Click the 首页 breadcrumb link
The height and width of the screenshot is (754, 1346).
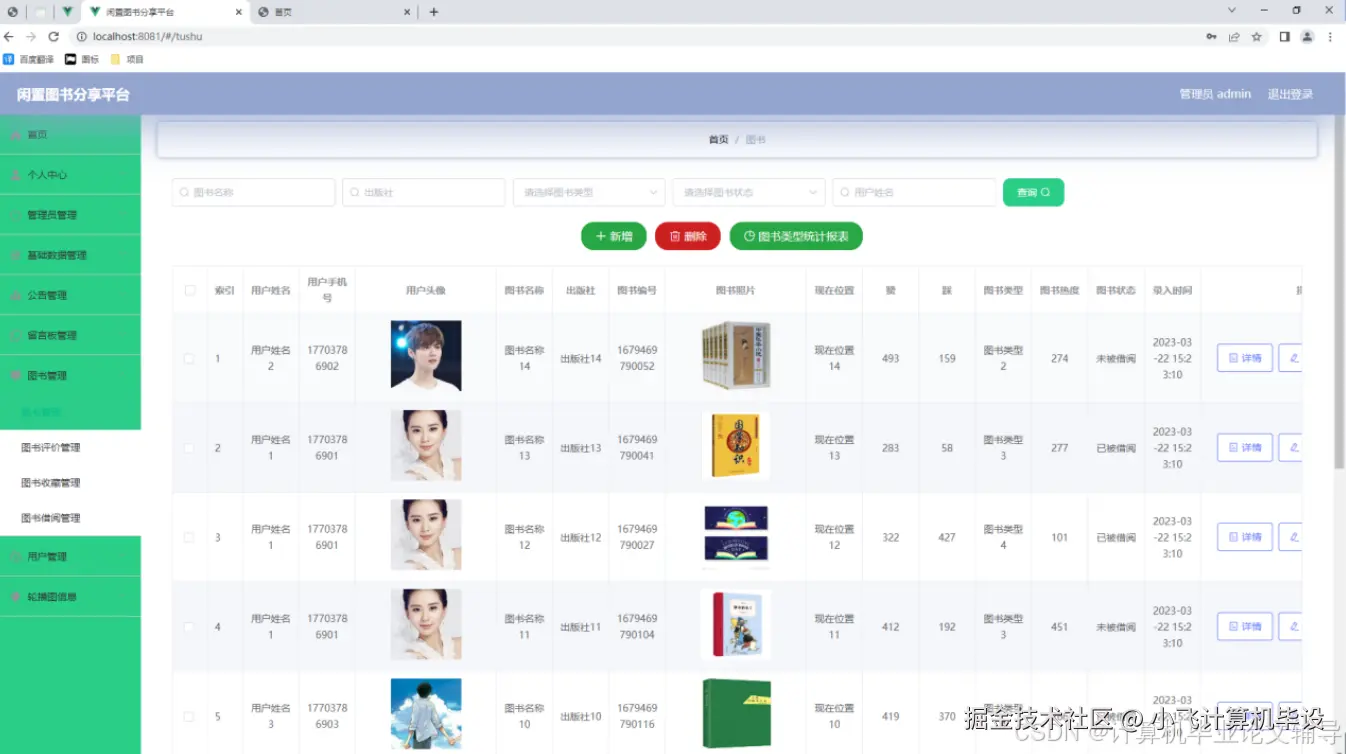(718, 140)
